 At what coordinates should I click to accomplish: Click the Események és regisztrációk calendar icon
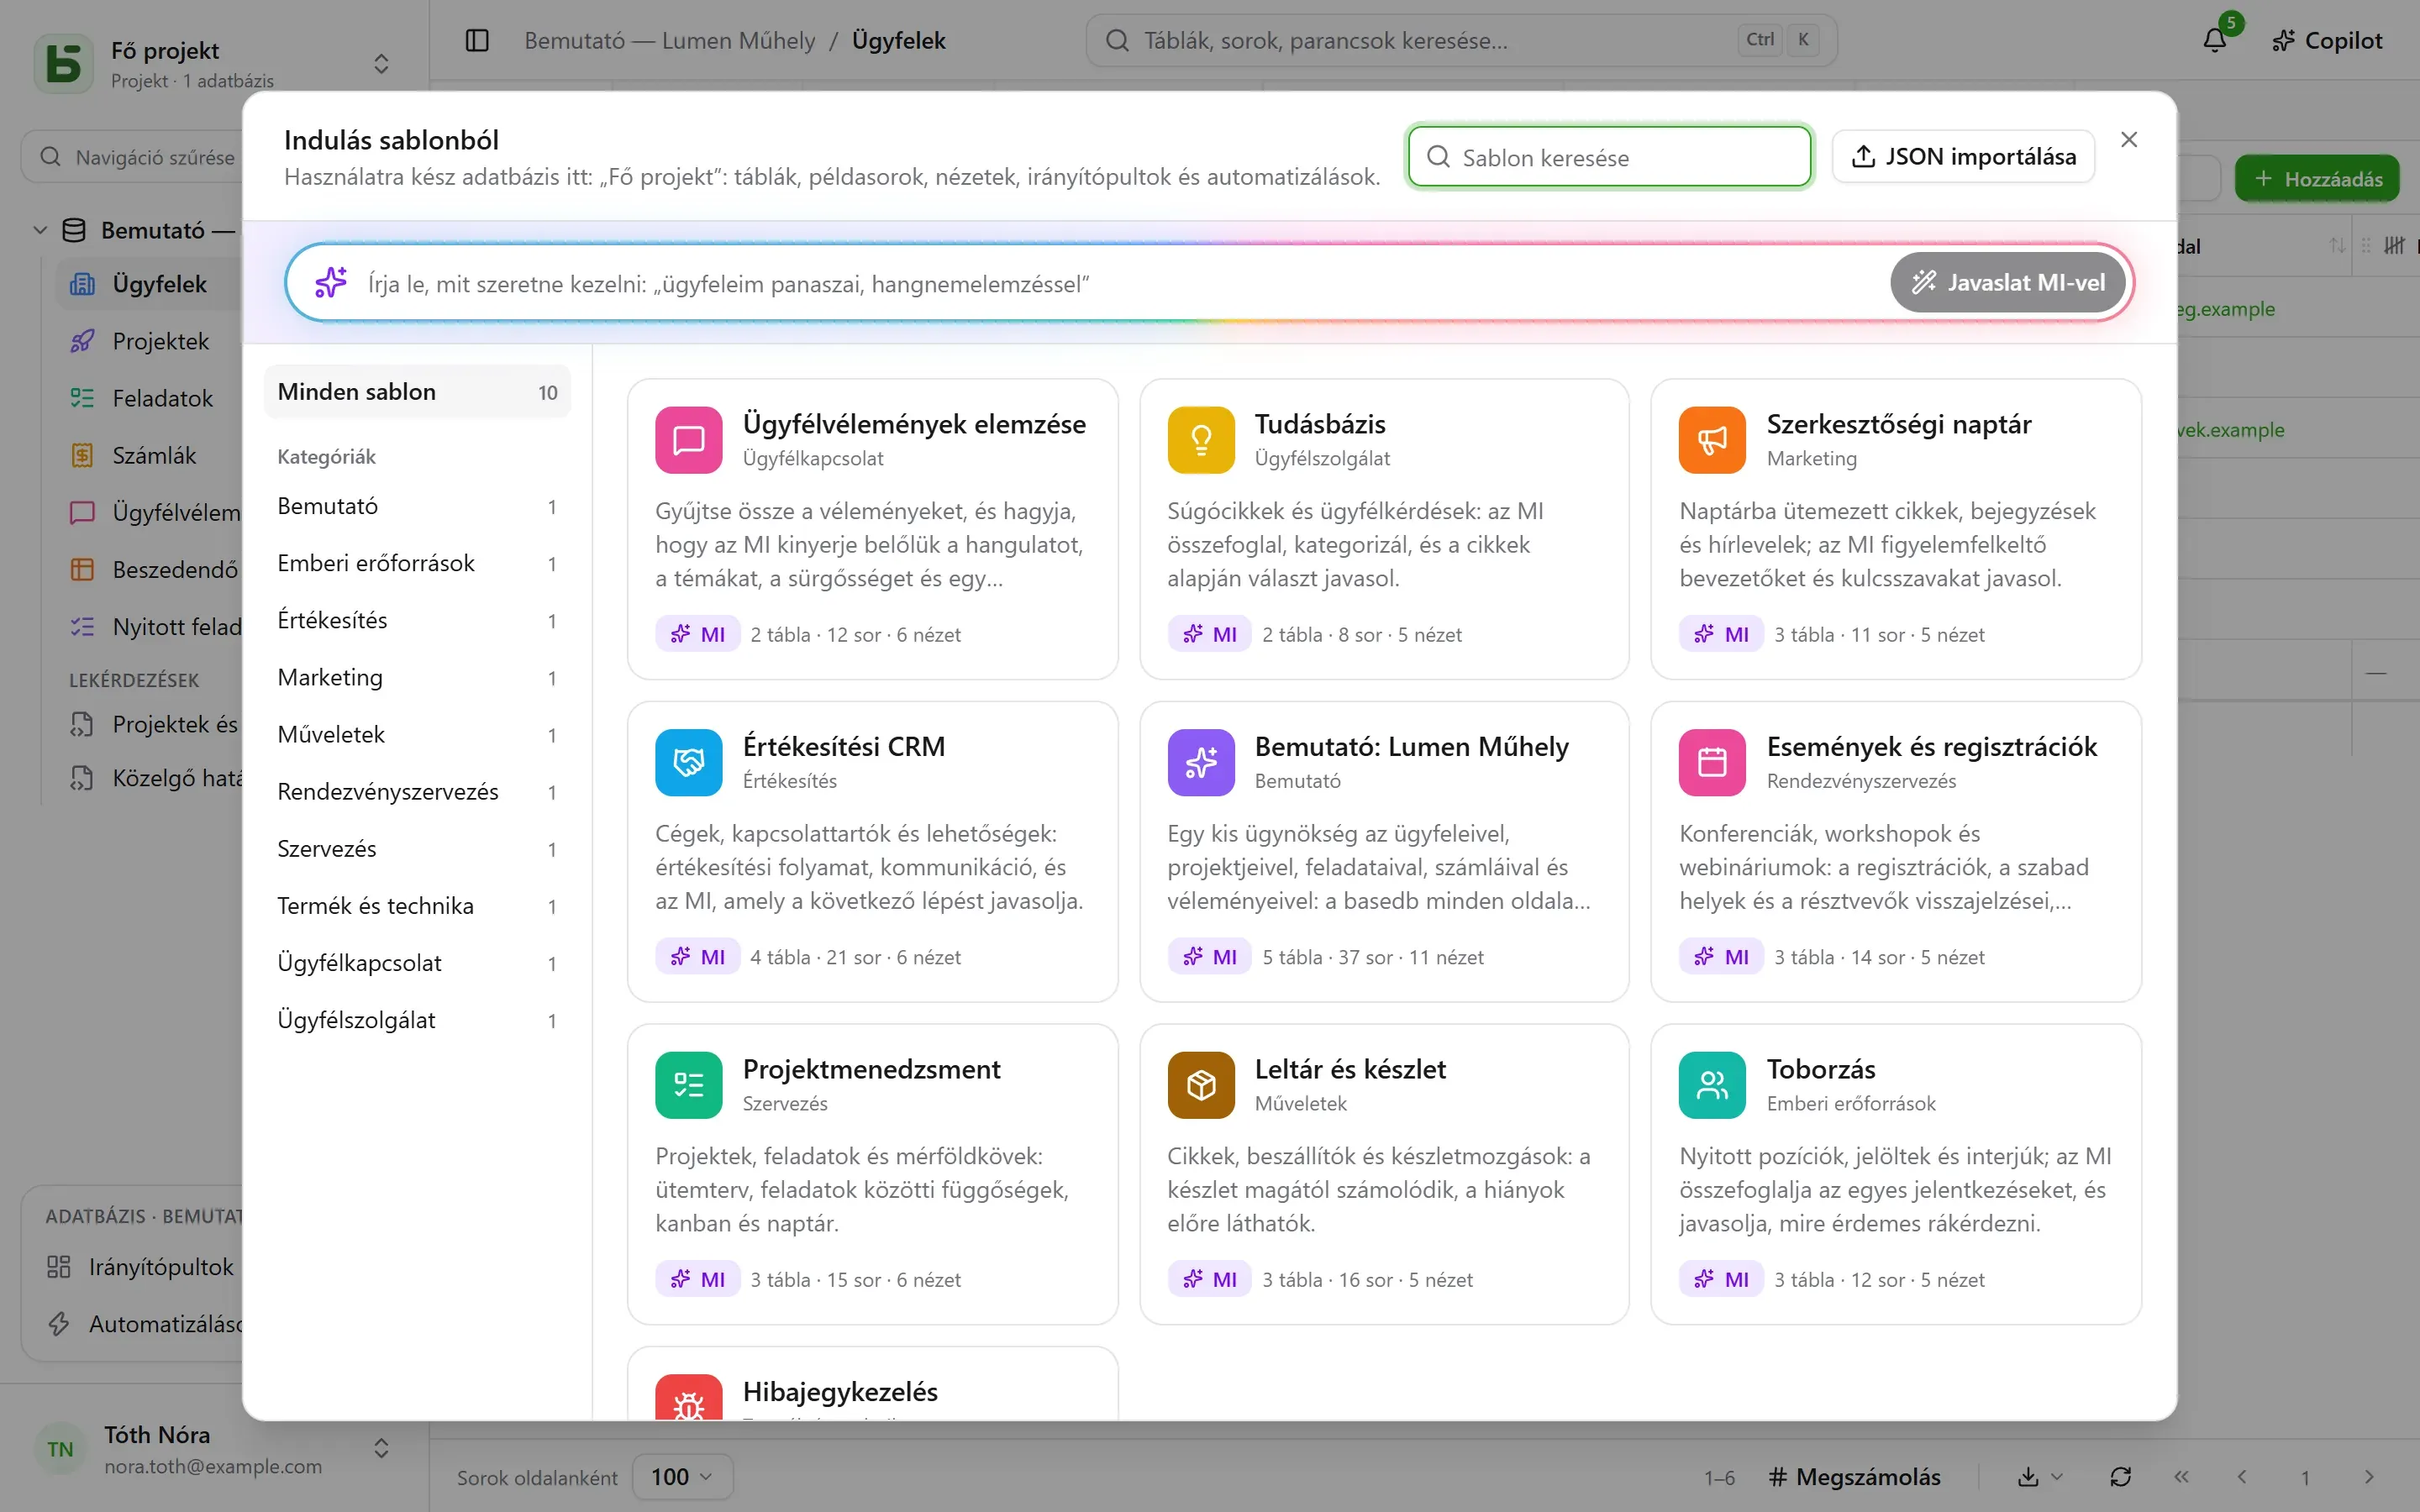coord(1712,762)
